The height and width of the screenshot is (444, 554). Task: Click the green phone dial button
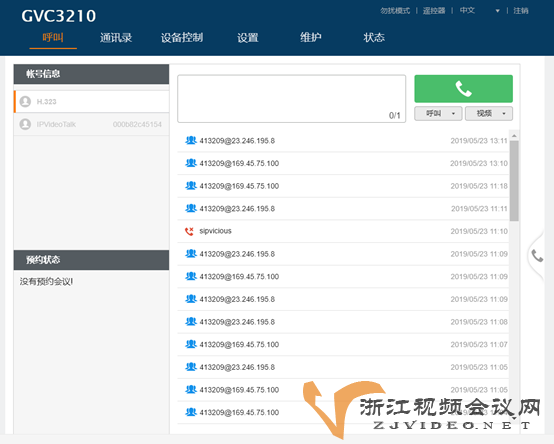click(463, 89)
